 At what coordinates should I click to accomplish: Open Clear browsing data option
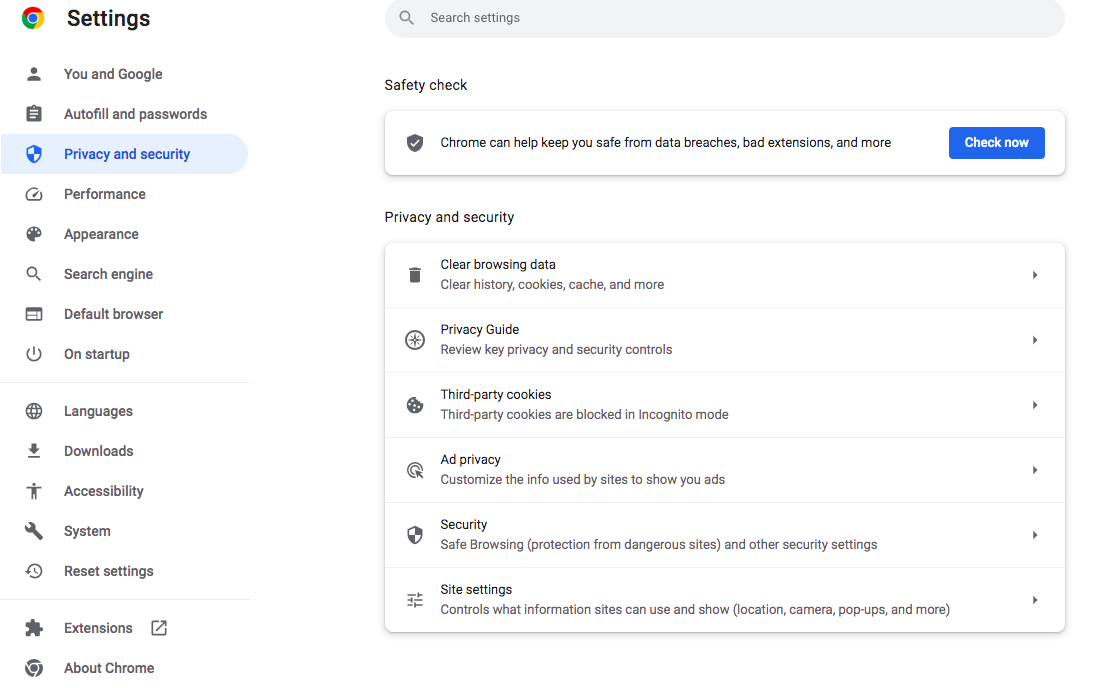tap(724, 275)
